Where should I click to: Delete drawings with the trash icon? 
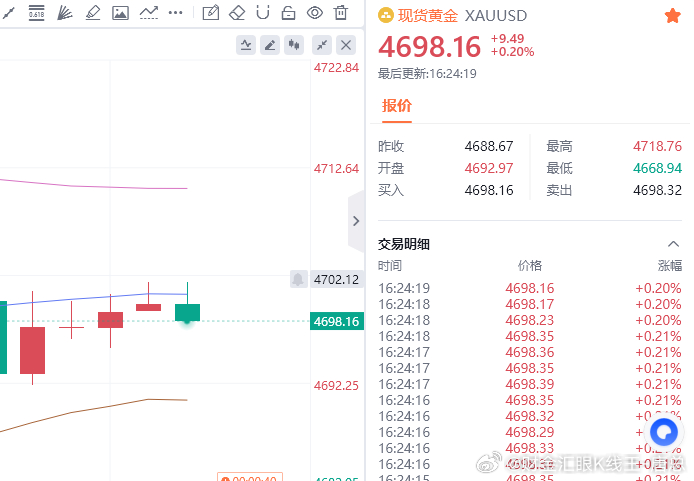click(341, 13)
